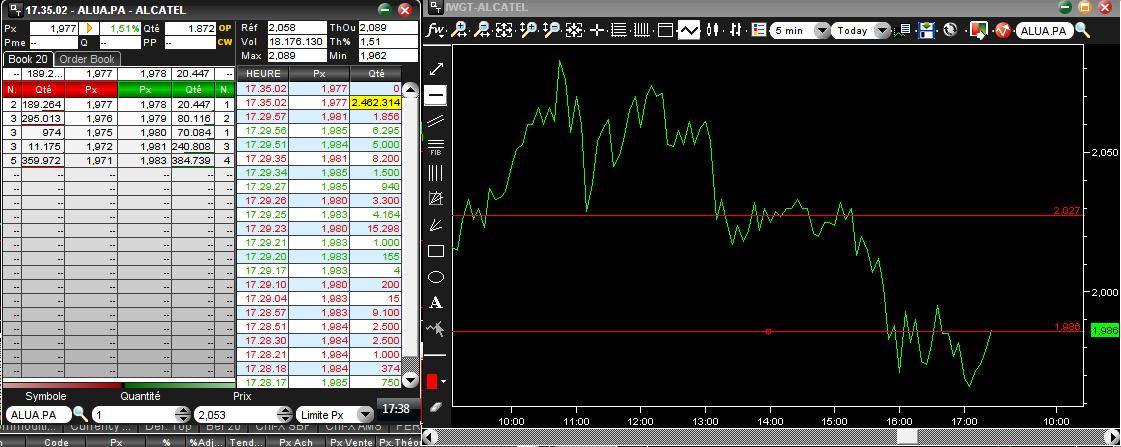
Task: Click the trade quantity 15.298 cell
Action: point(375,228)
